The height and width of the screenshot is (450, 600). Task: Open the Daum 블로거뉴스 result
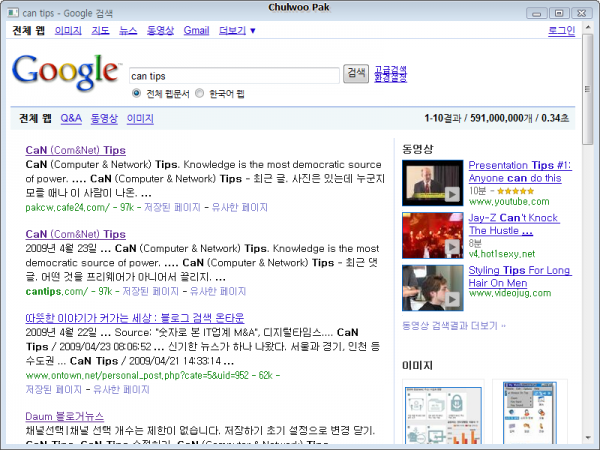[64, 416]
